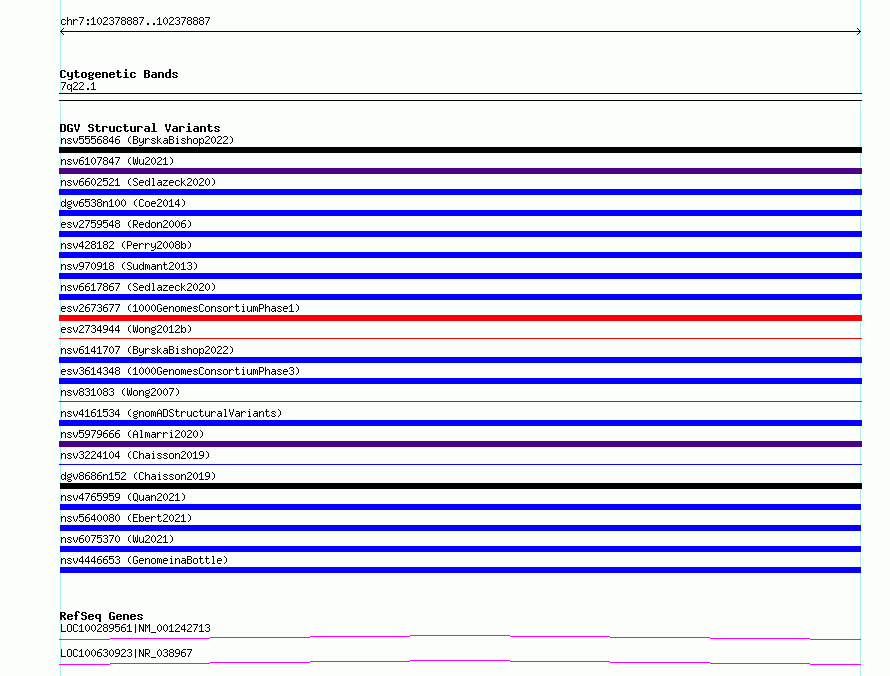890x676 pixels.
Task: Open variant nsv970918 (Sudmant2013) label
Action: 129,266
